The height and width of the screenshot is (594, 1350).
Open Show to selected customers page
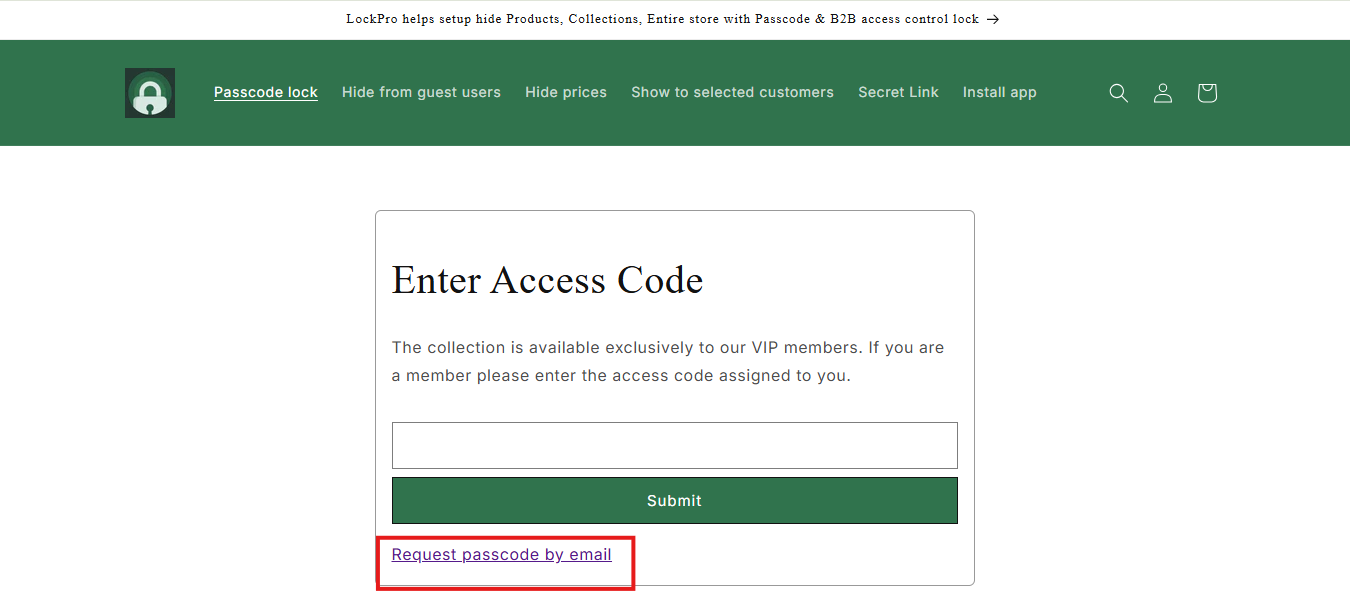pyautogui.click(x=732, y=92)
